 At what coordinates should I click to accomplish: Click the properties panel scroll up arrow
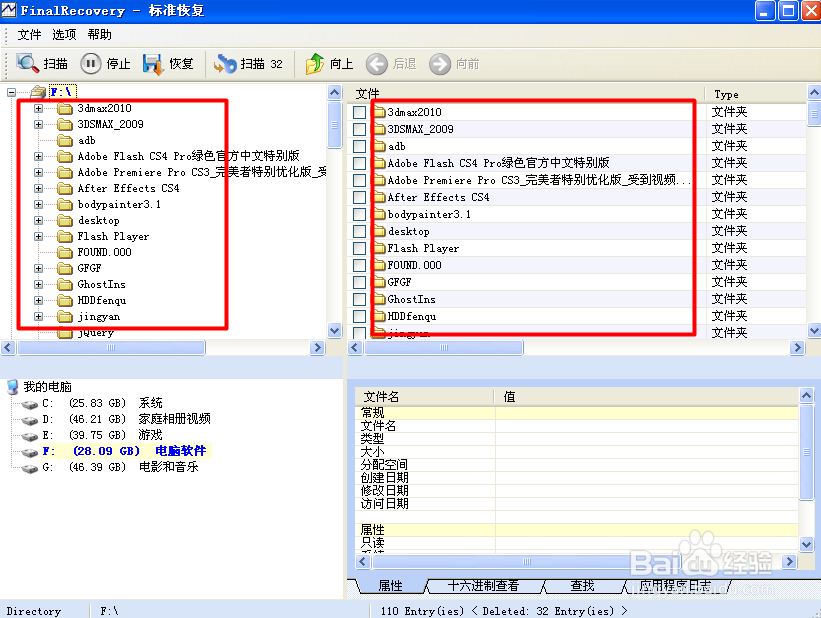[806, 395]
